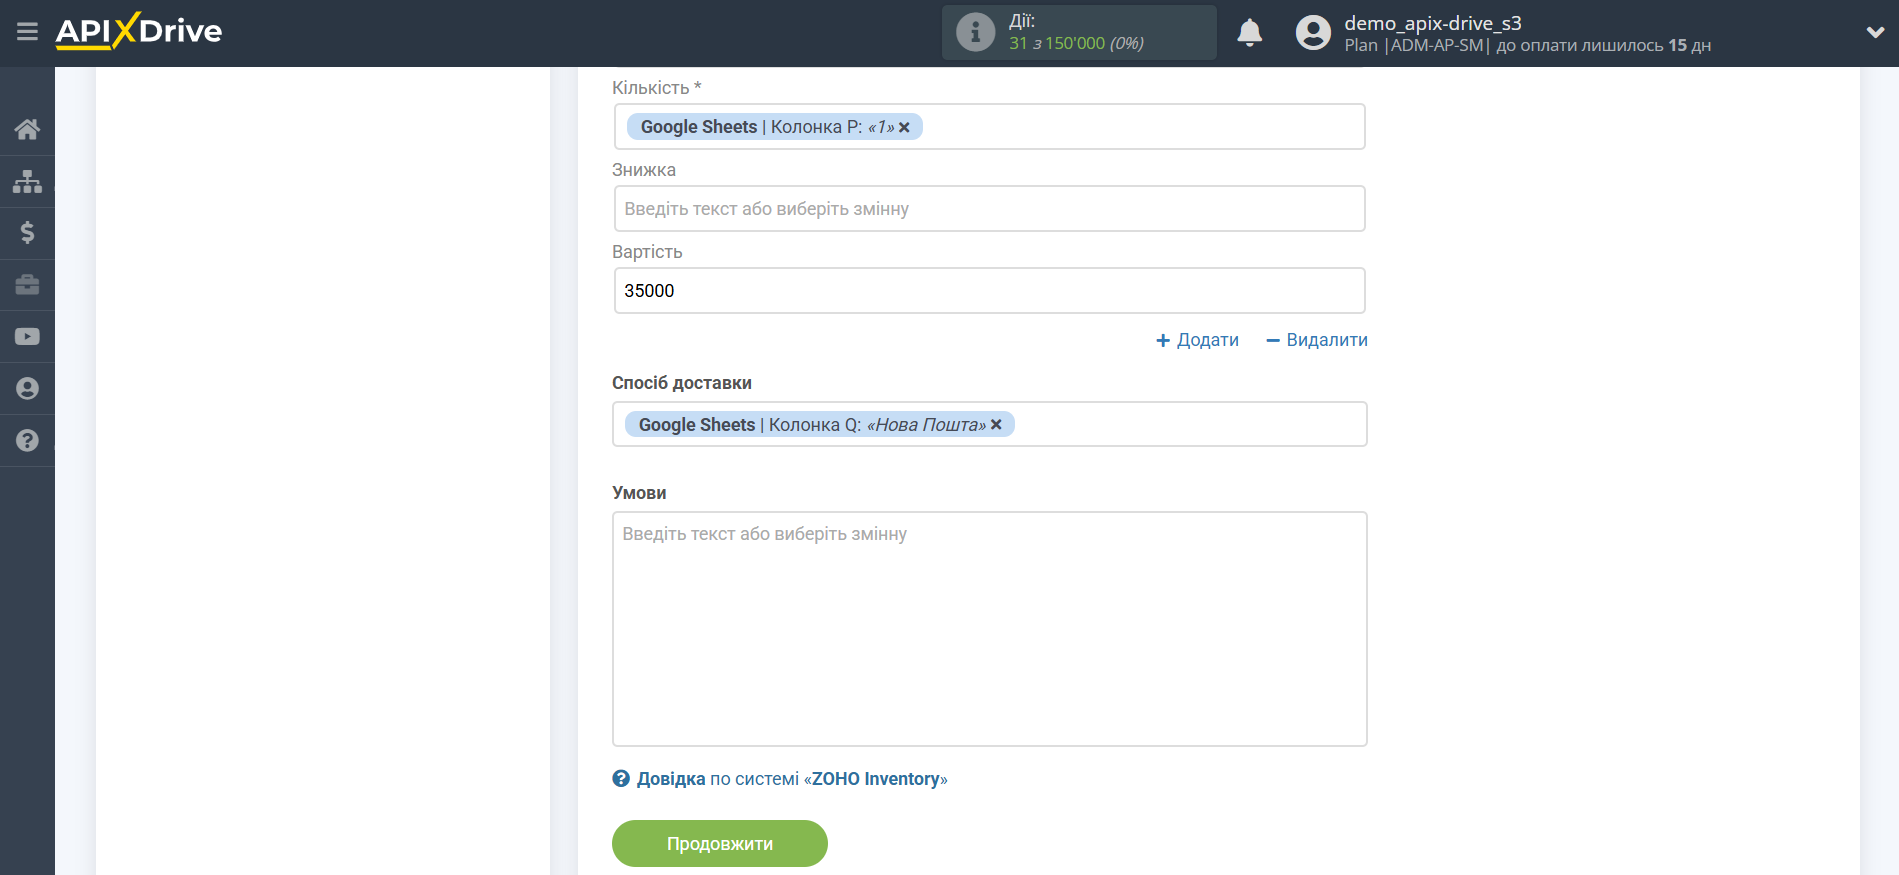The height and width of the screenshot is (875, 1899).
Task: Click the Умови text area
Action: click(x=989, y=629)
